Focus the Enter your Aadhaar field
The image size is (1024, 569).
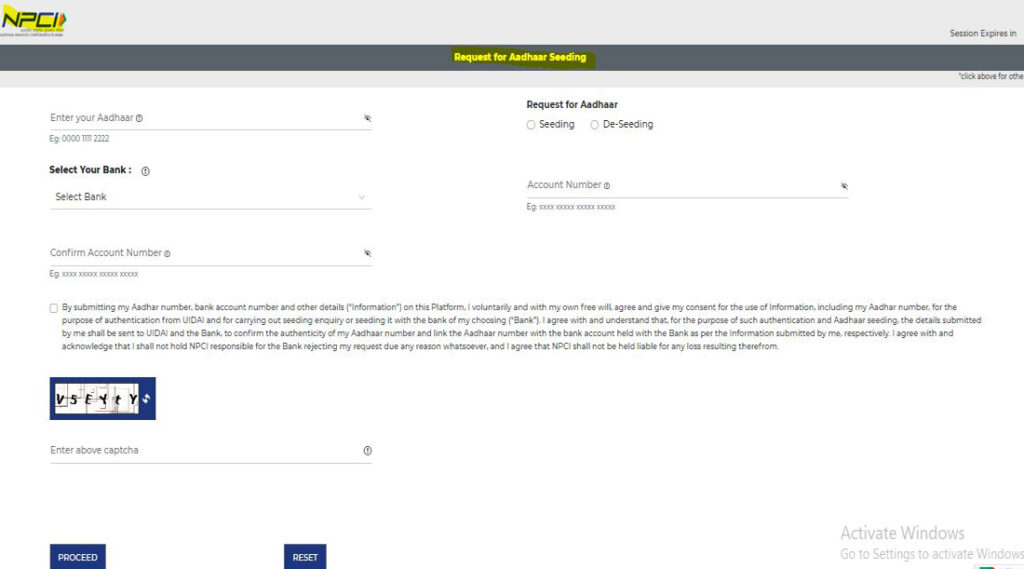pyautogui.click(x=210, y=118)
